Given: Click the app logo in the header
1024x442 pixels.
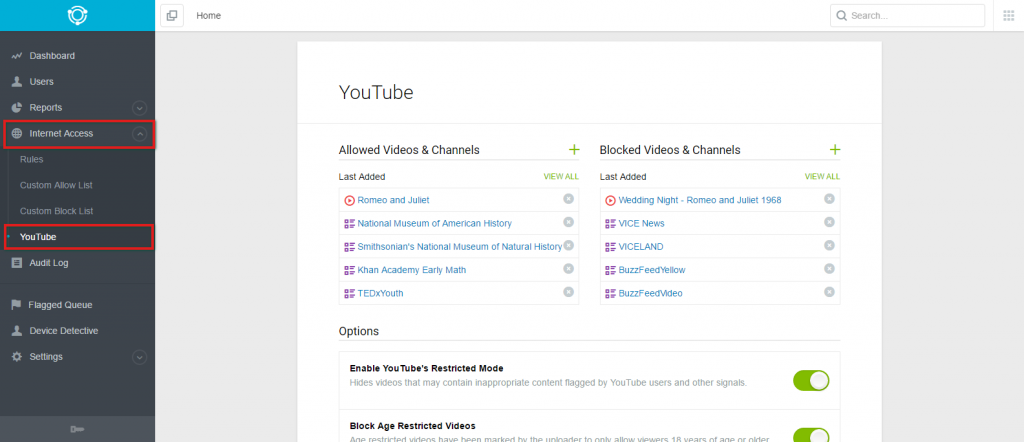Looking at the screenshot, I should click(77, 15).
